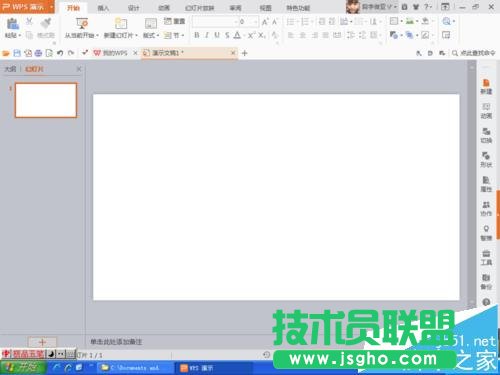
Task: Open Transition (切换) pane in sidebar
Action: (x=486, y=135)
